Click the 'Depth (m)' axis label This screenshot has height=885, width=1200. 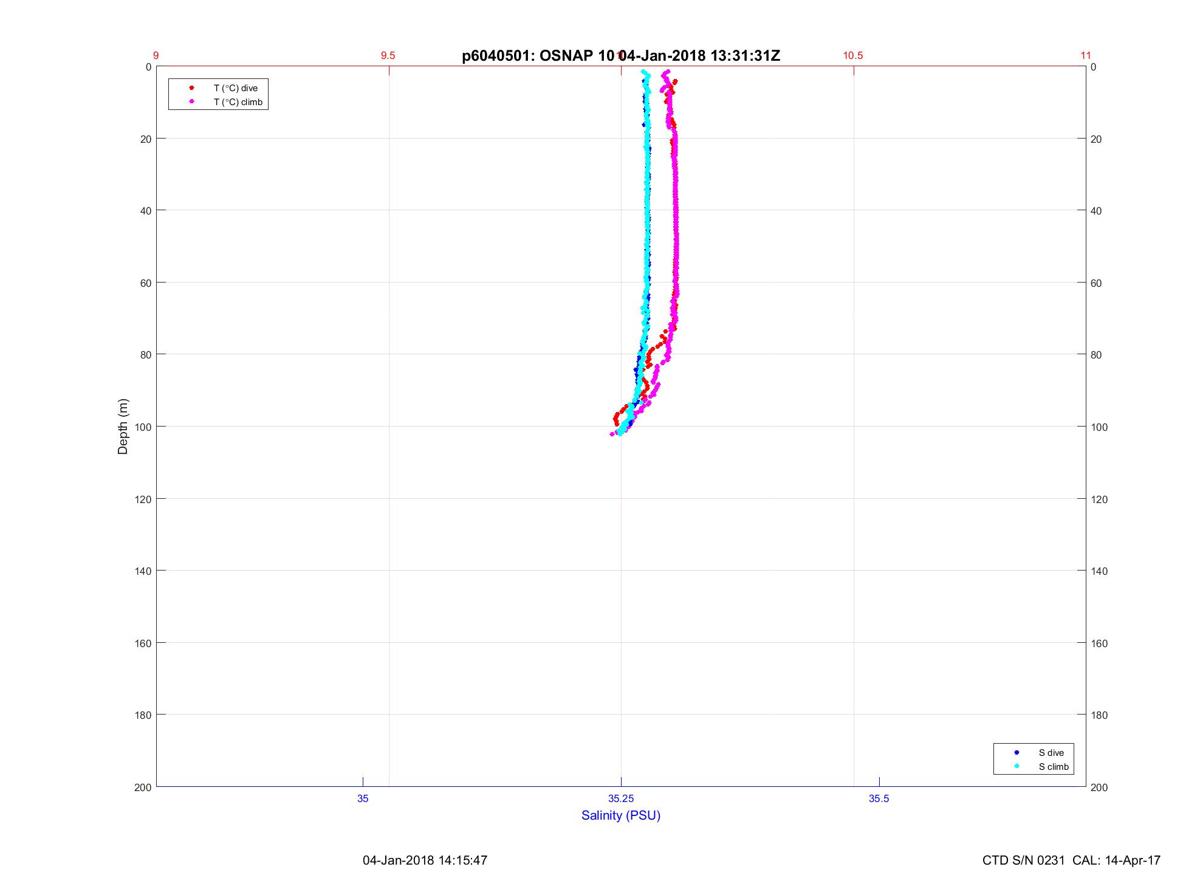124,426
